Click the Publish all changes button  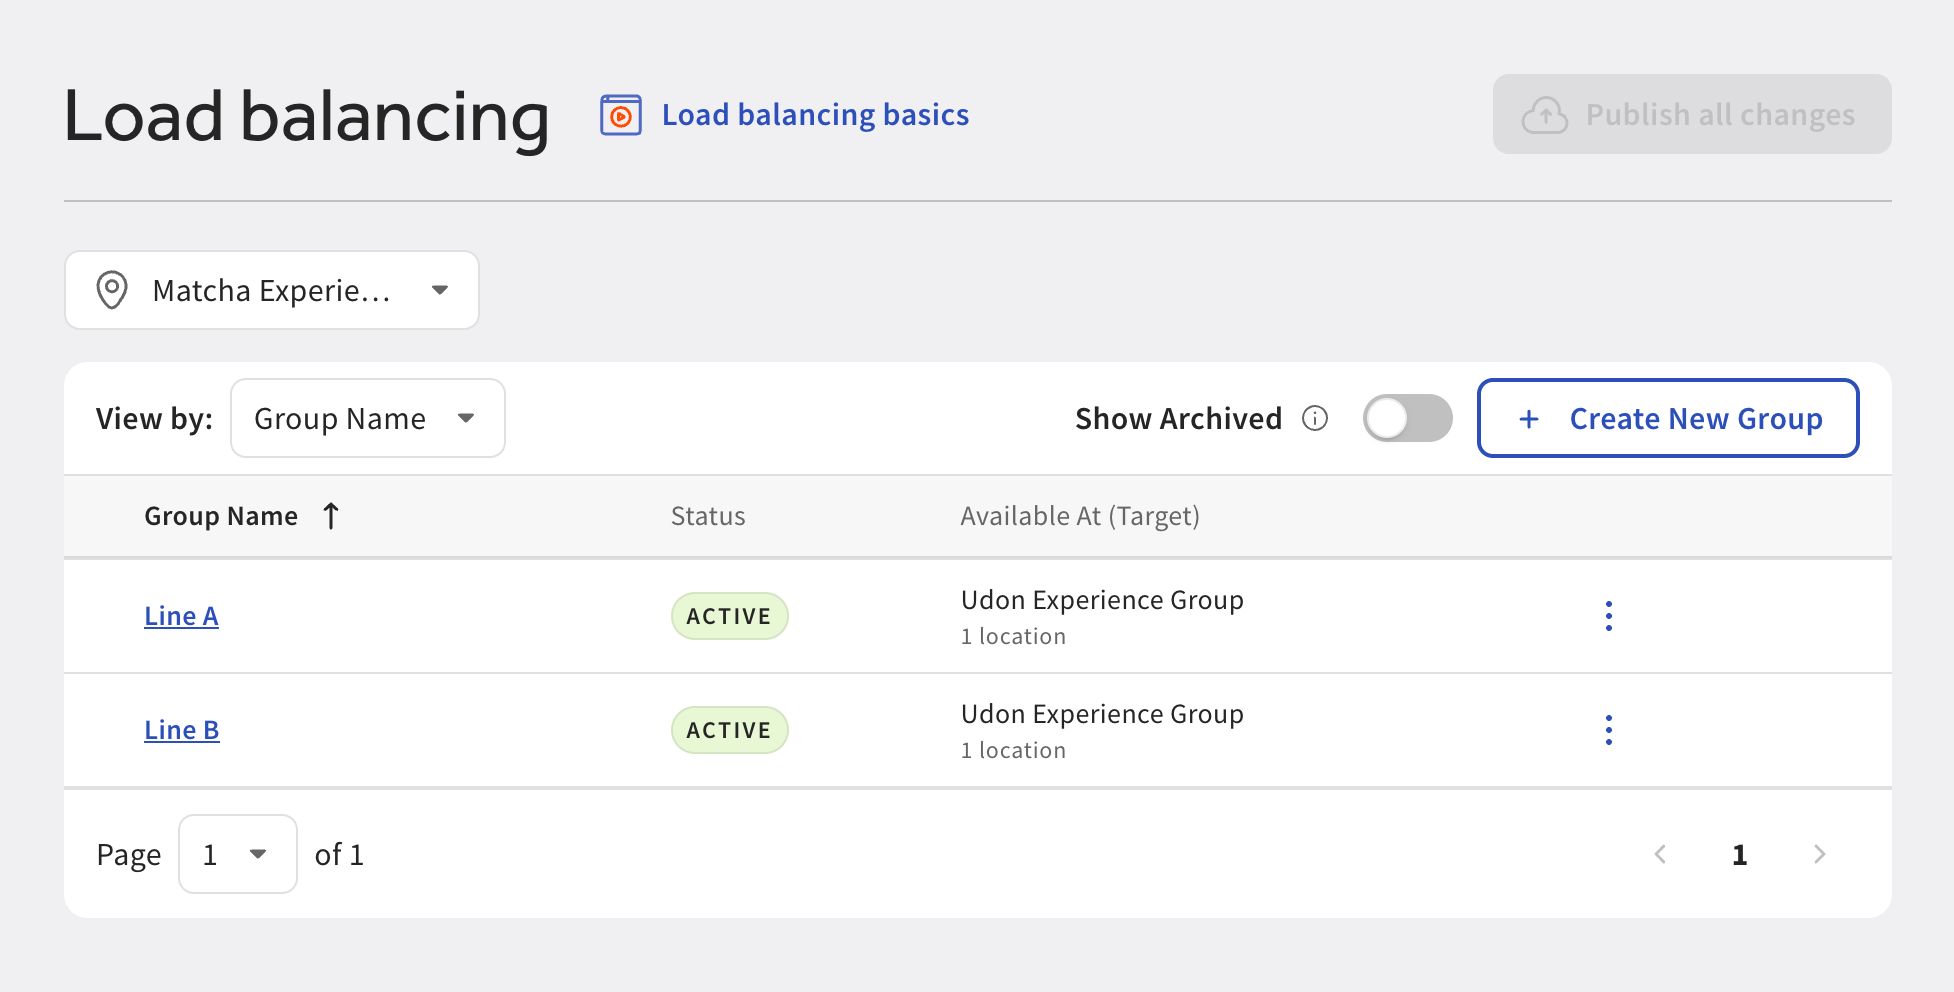1692,114
